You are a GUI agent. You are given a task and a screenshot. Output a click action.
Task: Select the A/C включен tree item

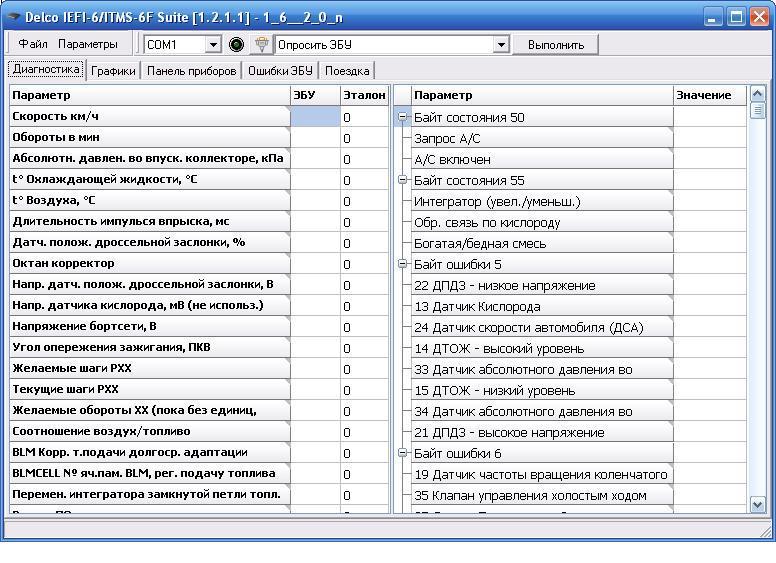542,159
